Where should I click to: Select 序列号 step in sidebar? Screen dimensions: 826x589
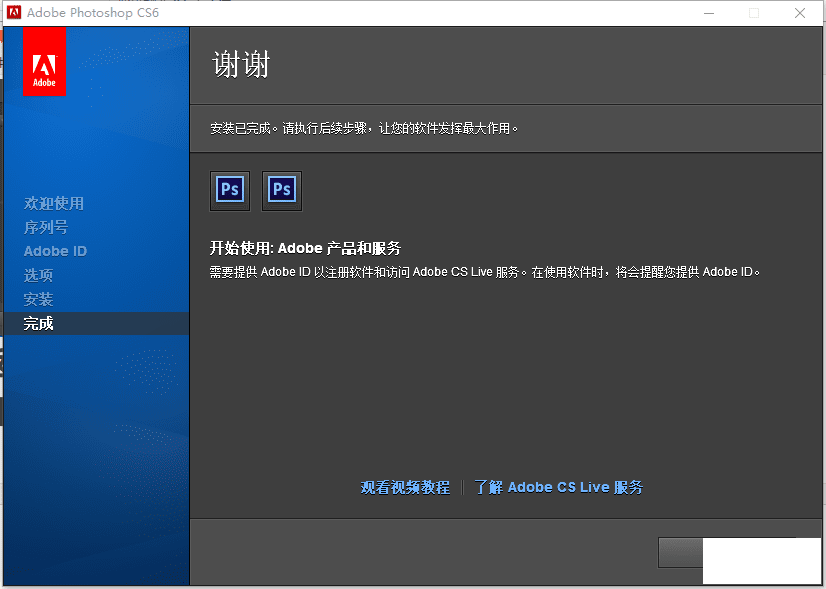point(46,228)
